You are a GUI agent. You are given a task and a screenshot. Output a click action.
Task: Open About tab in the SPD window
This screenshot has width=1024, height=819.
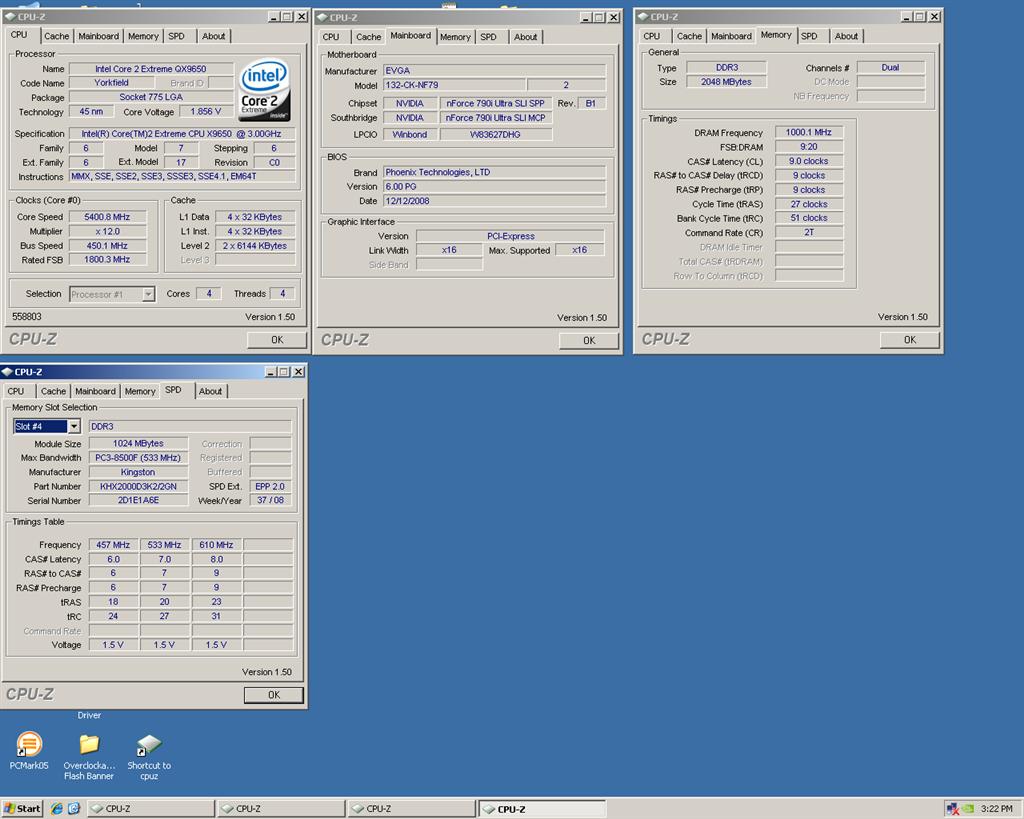[x=210, y=391]
